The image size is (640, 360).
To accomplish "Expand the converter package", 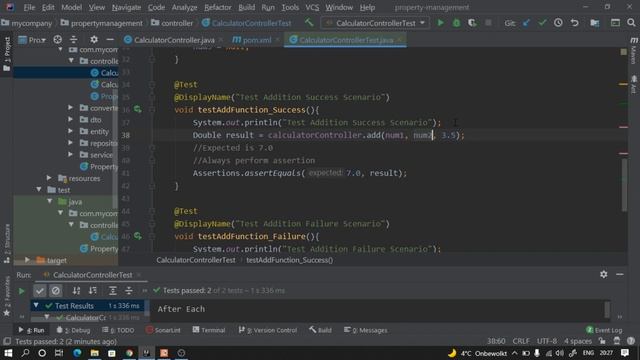I will tap(71, 108).
